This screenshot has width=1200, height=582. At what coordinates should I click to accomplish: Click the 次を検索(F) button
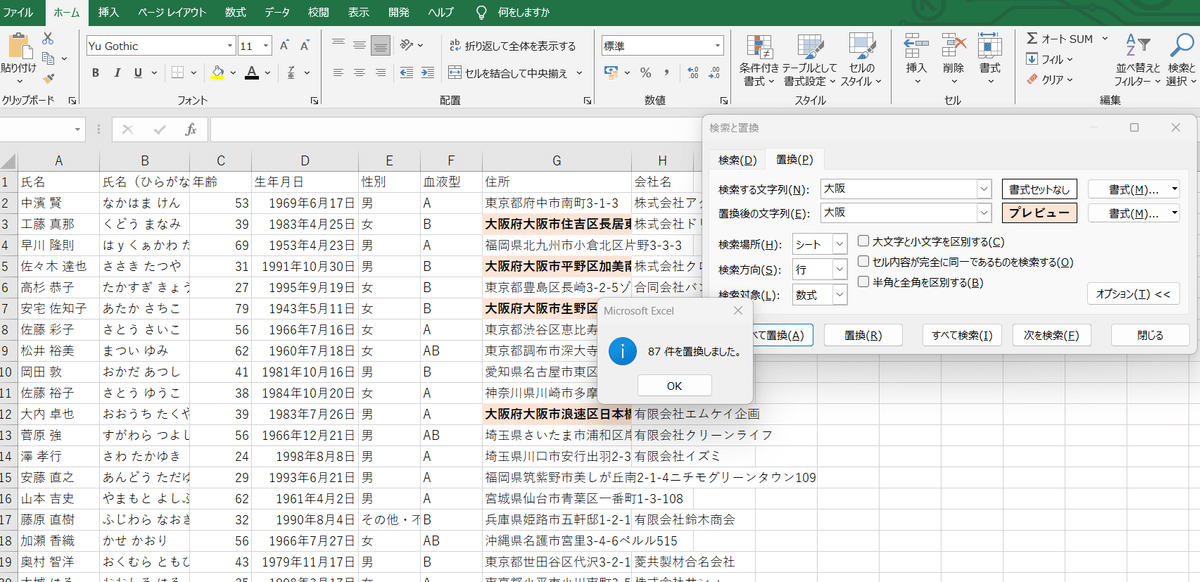[1051, 335]
